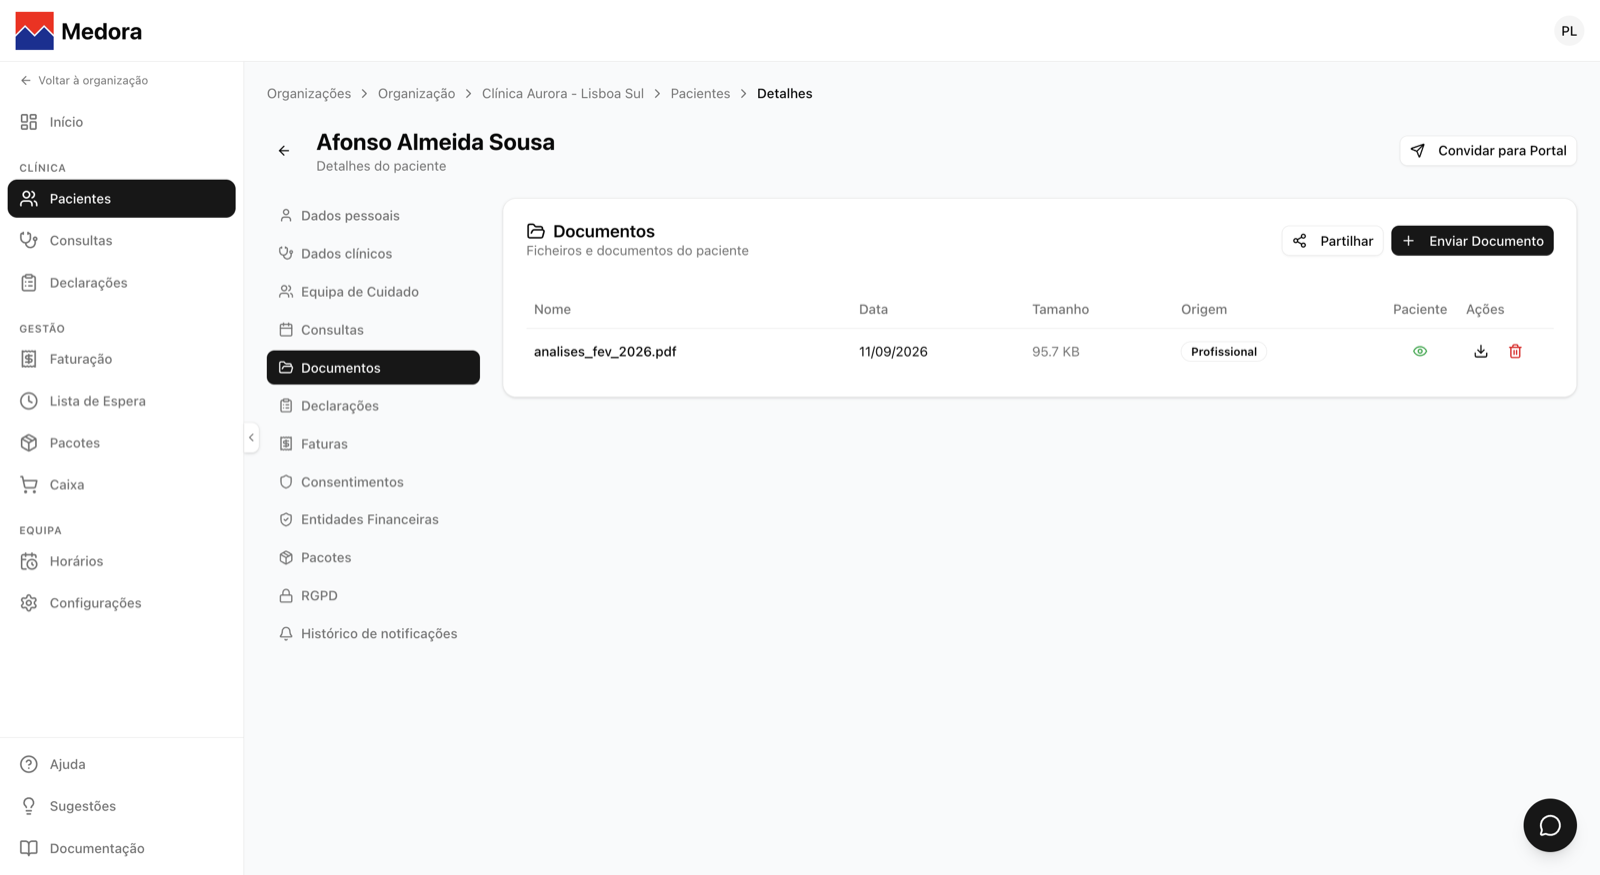Viewport: 1600px width, 875px height.
Task: Open the PL user avatar menu
Action: coord(1569,31)
